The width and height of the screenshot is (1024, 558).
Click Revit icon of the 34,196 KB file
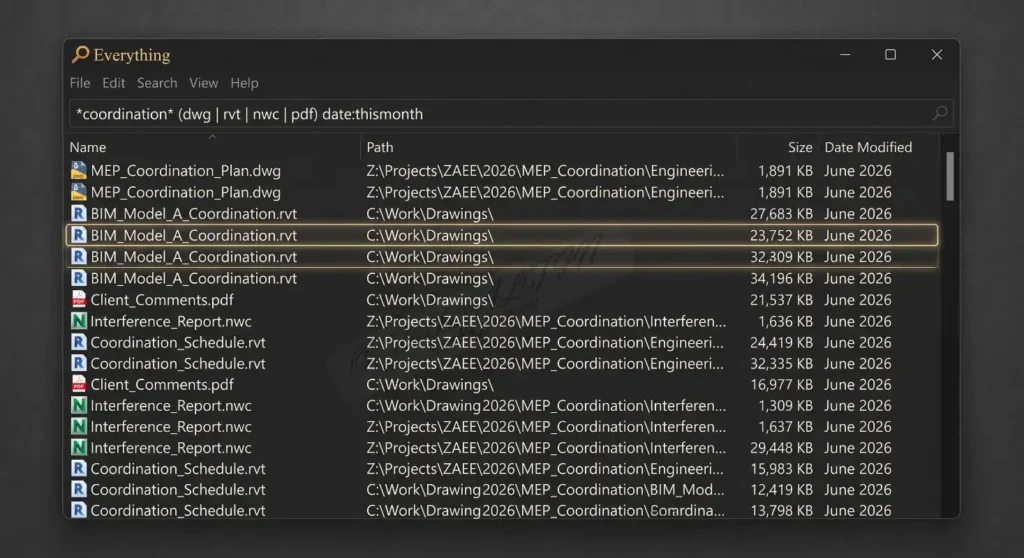[x=78, y=278]
